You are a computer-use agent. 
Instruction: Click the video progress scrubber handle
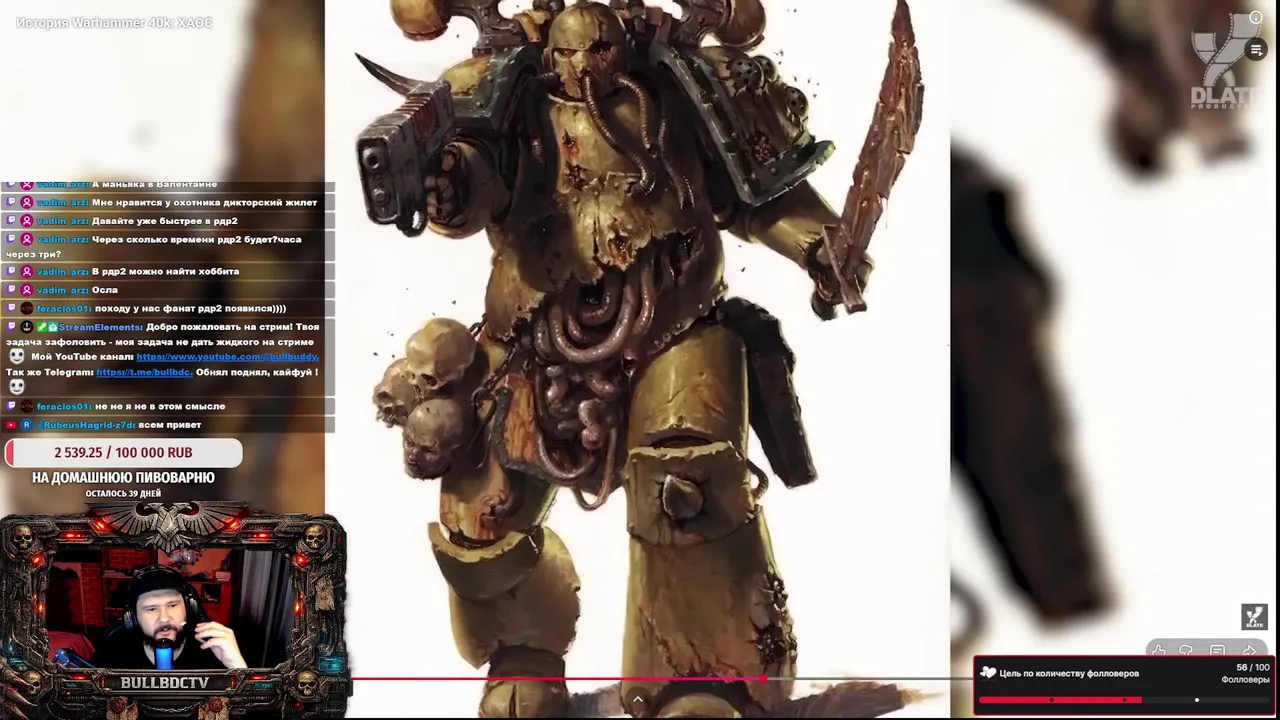763,679
